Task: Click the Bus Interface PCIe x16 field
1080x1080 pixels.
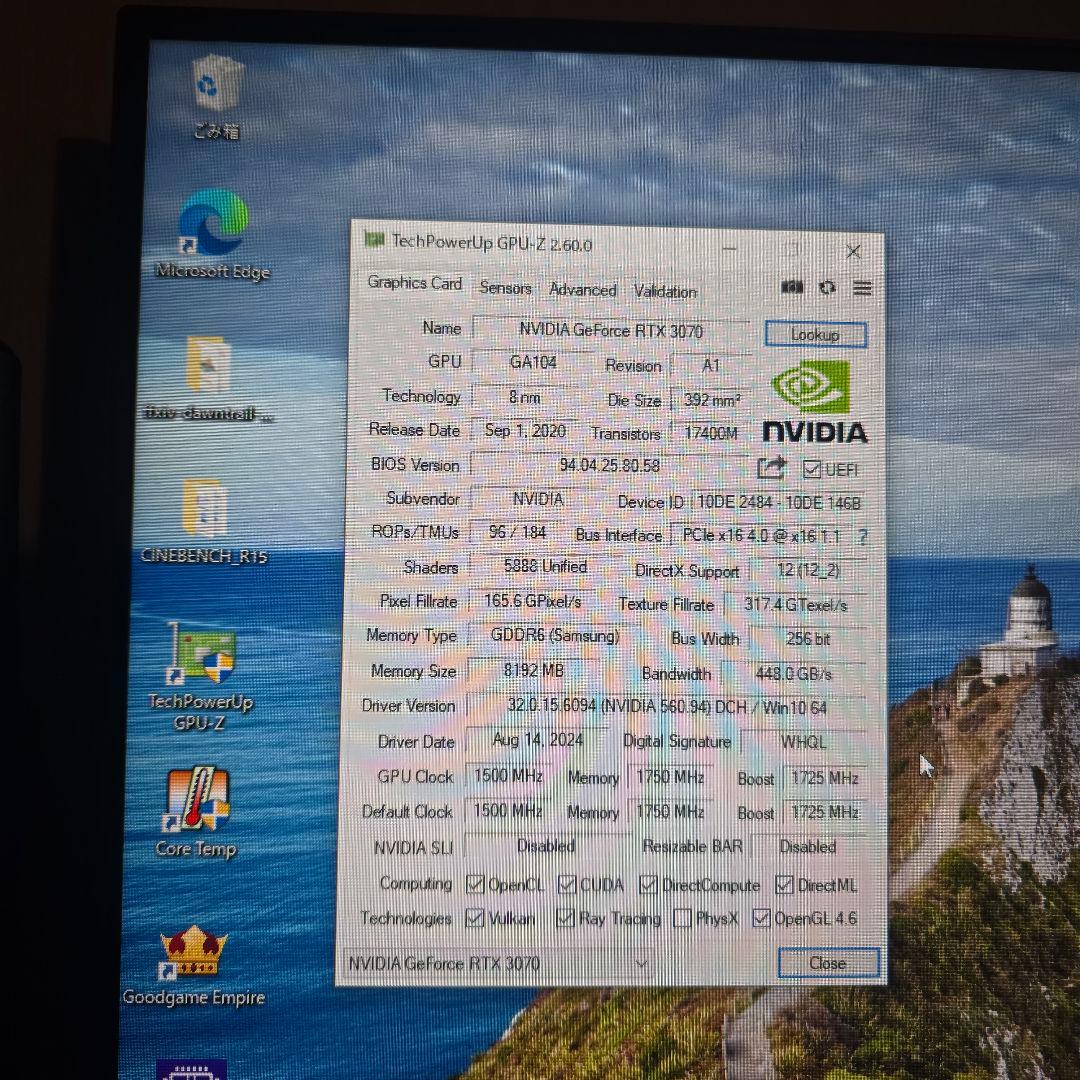Action: point(761,536)
